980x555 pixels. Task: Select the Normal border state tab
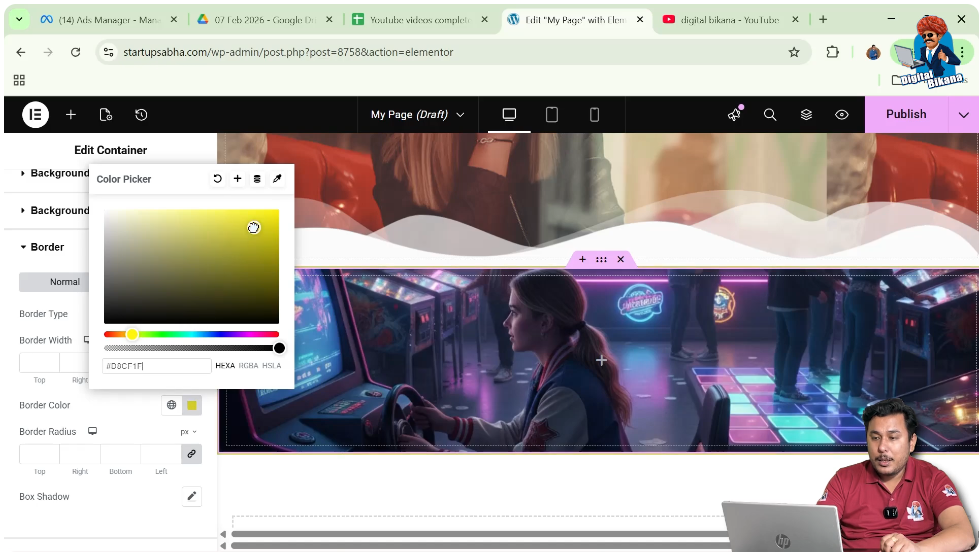[64, 282]
